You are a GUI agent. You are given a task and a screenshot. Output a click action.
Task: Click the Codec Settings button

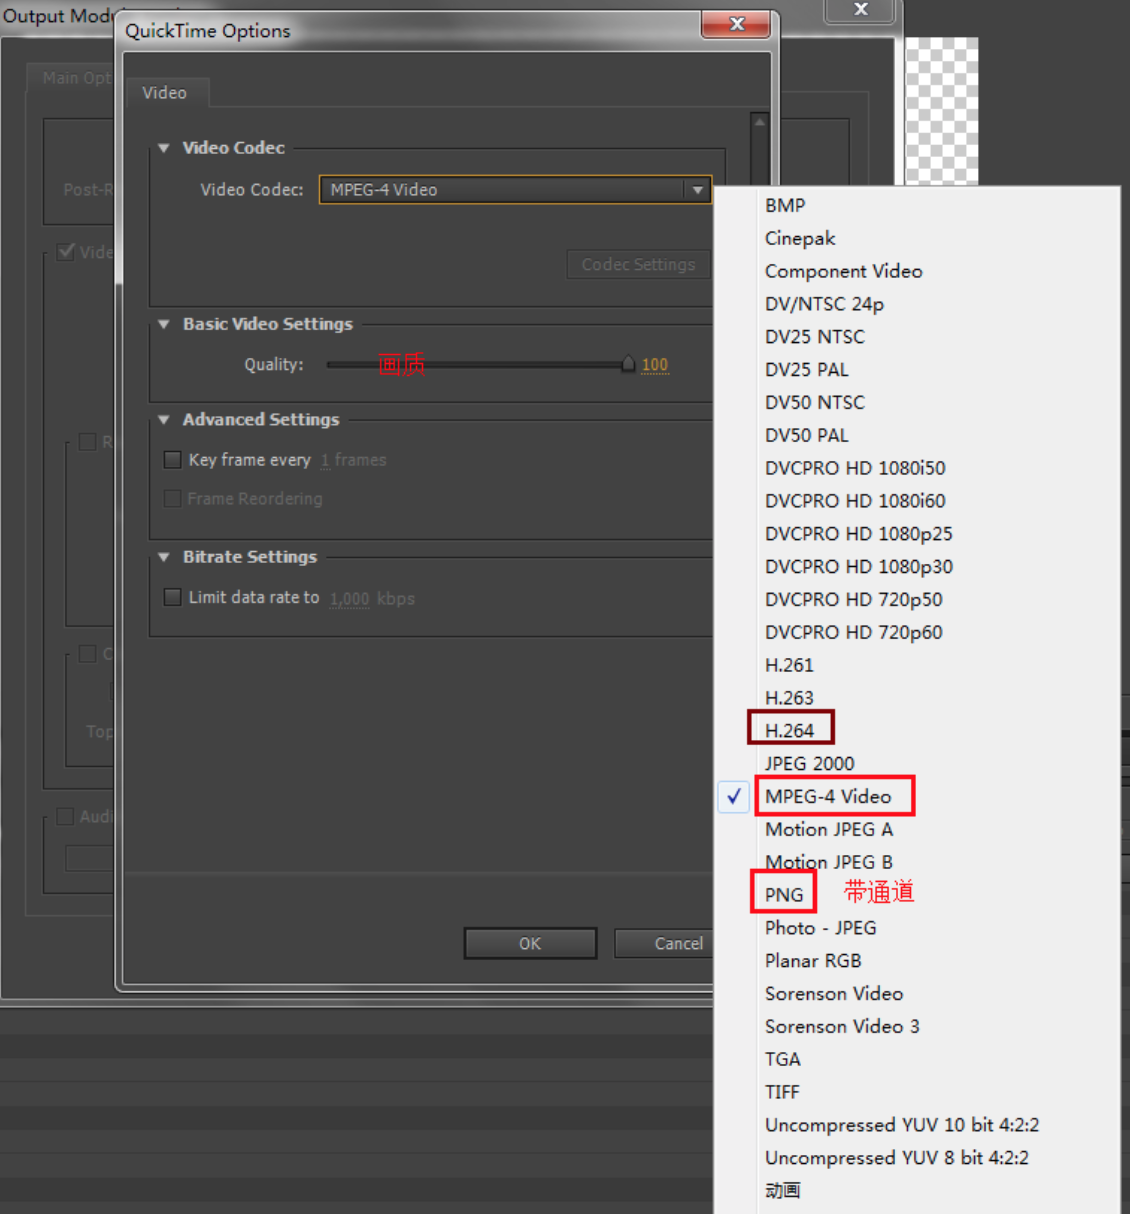(638, 264)
